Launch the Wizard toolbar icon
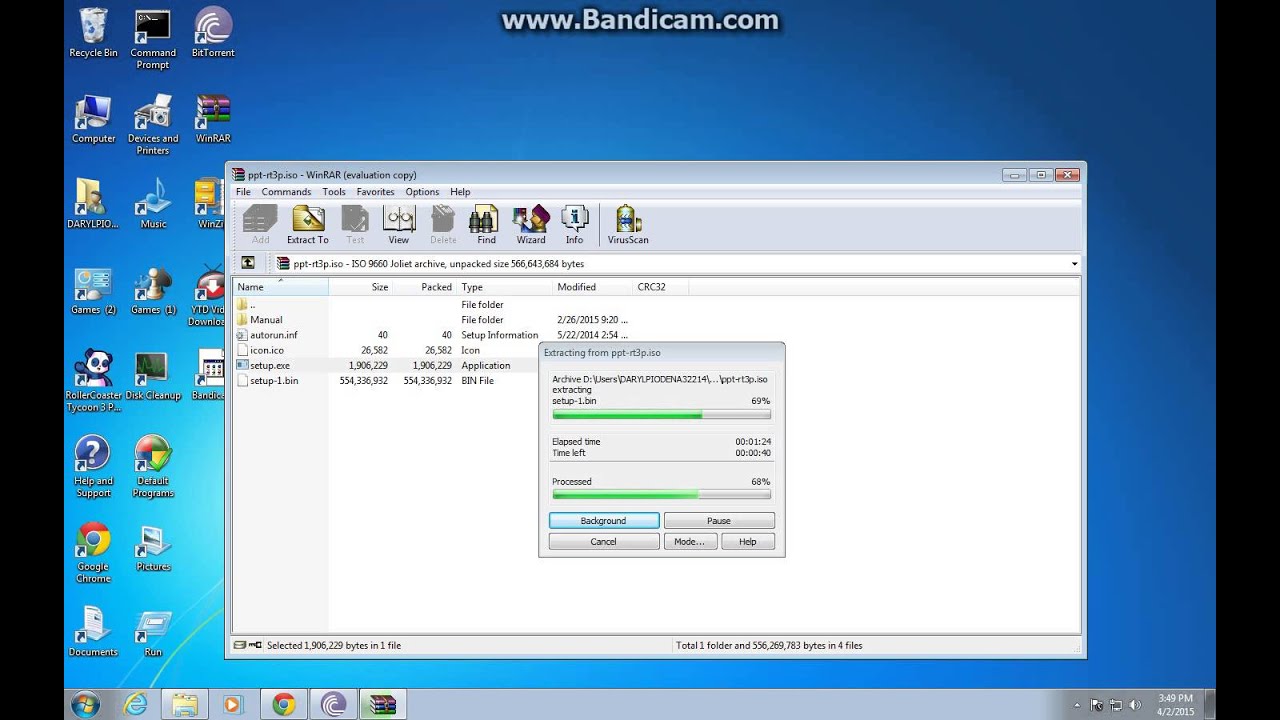The image size is (1280, 720). 531,224
